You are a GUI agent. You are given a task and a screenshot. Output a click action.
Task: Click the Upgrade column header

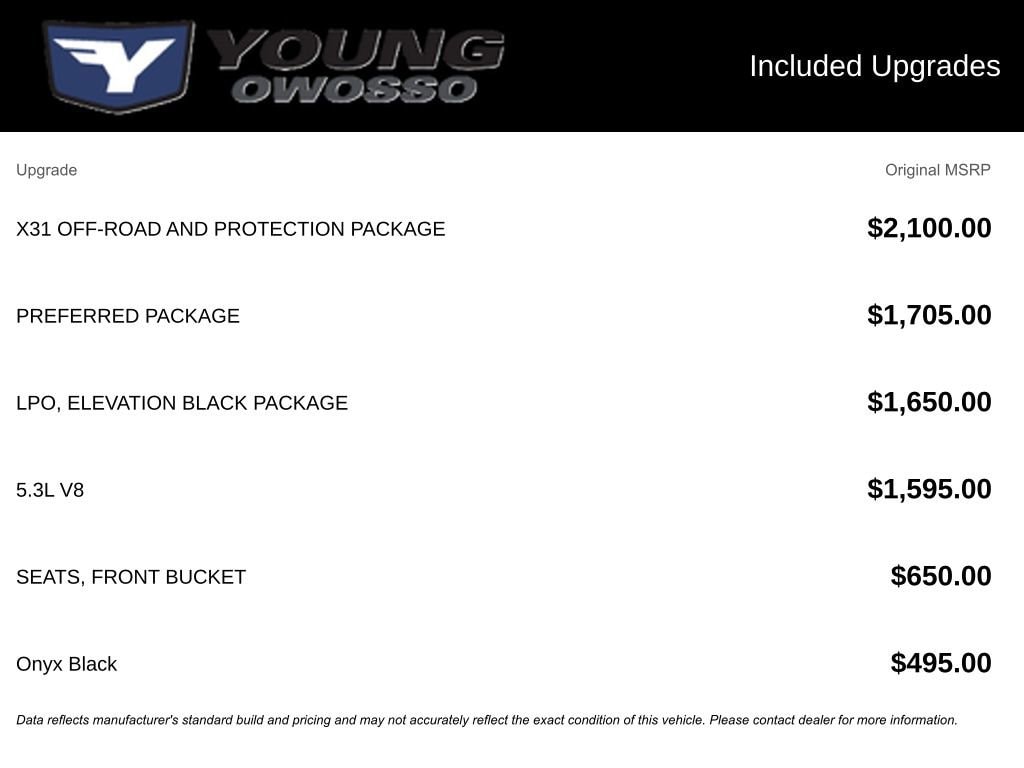46,170
